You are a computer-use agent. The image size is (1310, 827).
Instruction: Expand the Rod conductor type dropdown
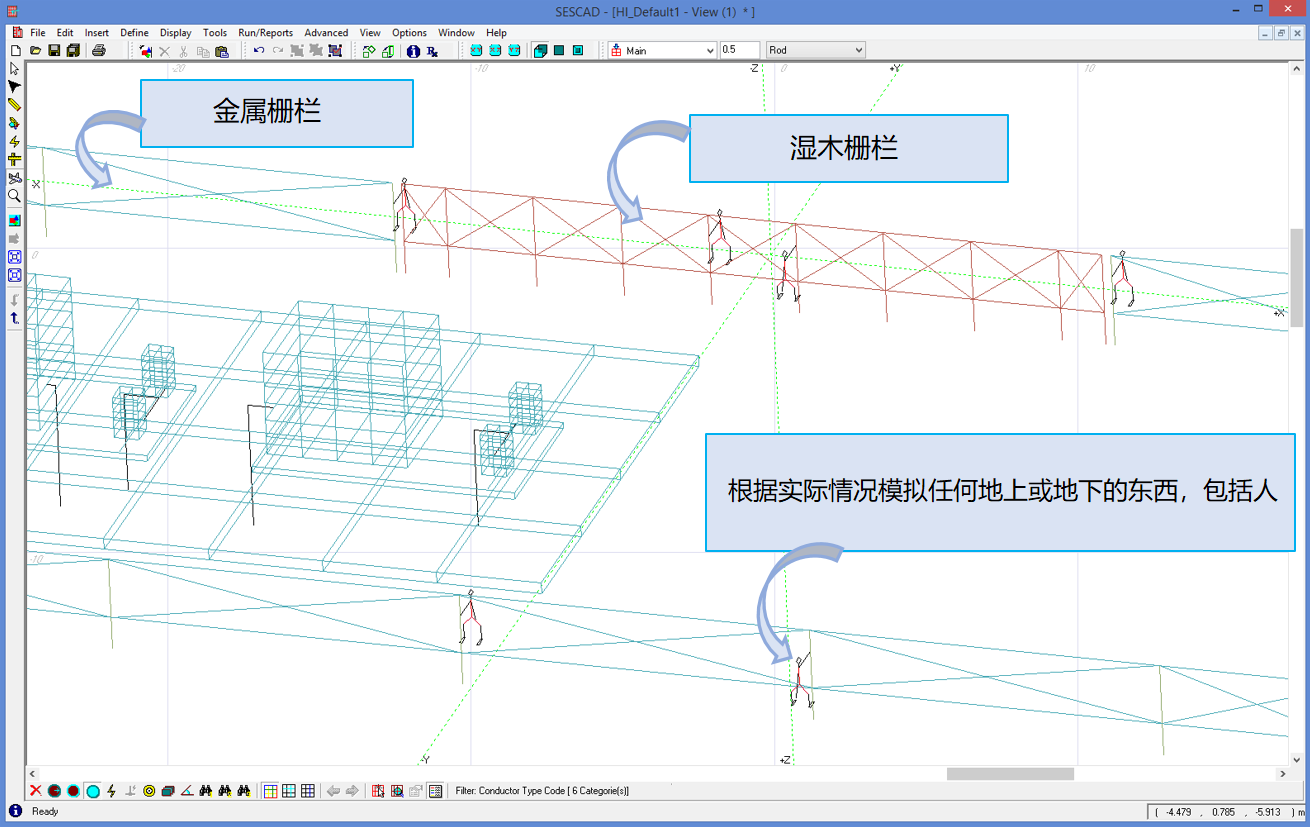858,51
